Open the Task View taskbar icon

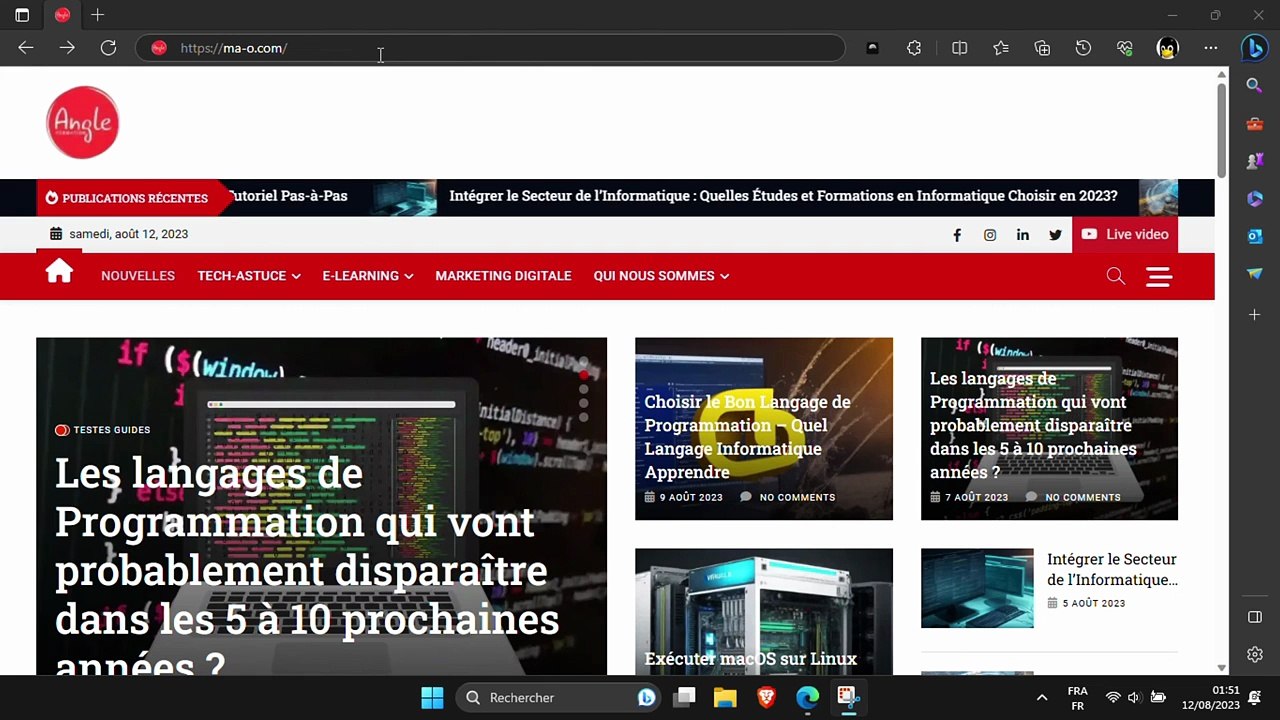point(684,698)
